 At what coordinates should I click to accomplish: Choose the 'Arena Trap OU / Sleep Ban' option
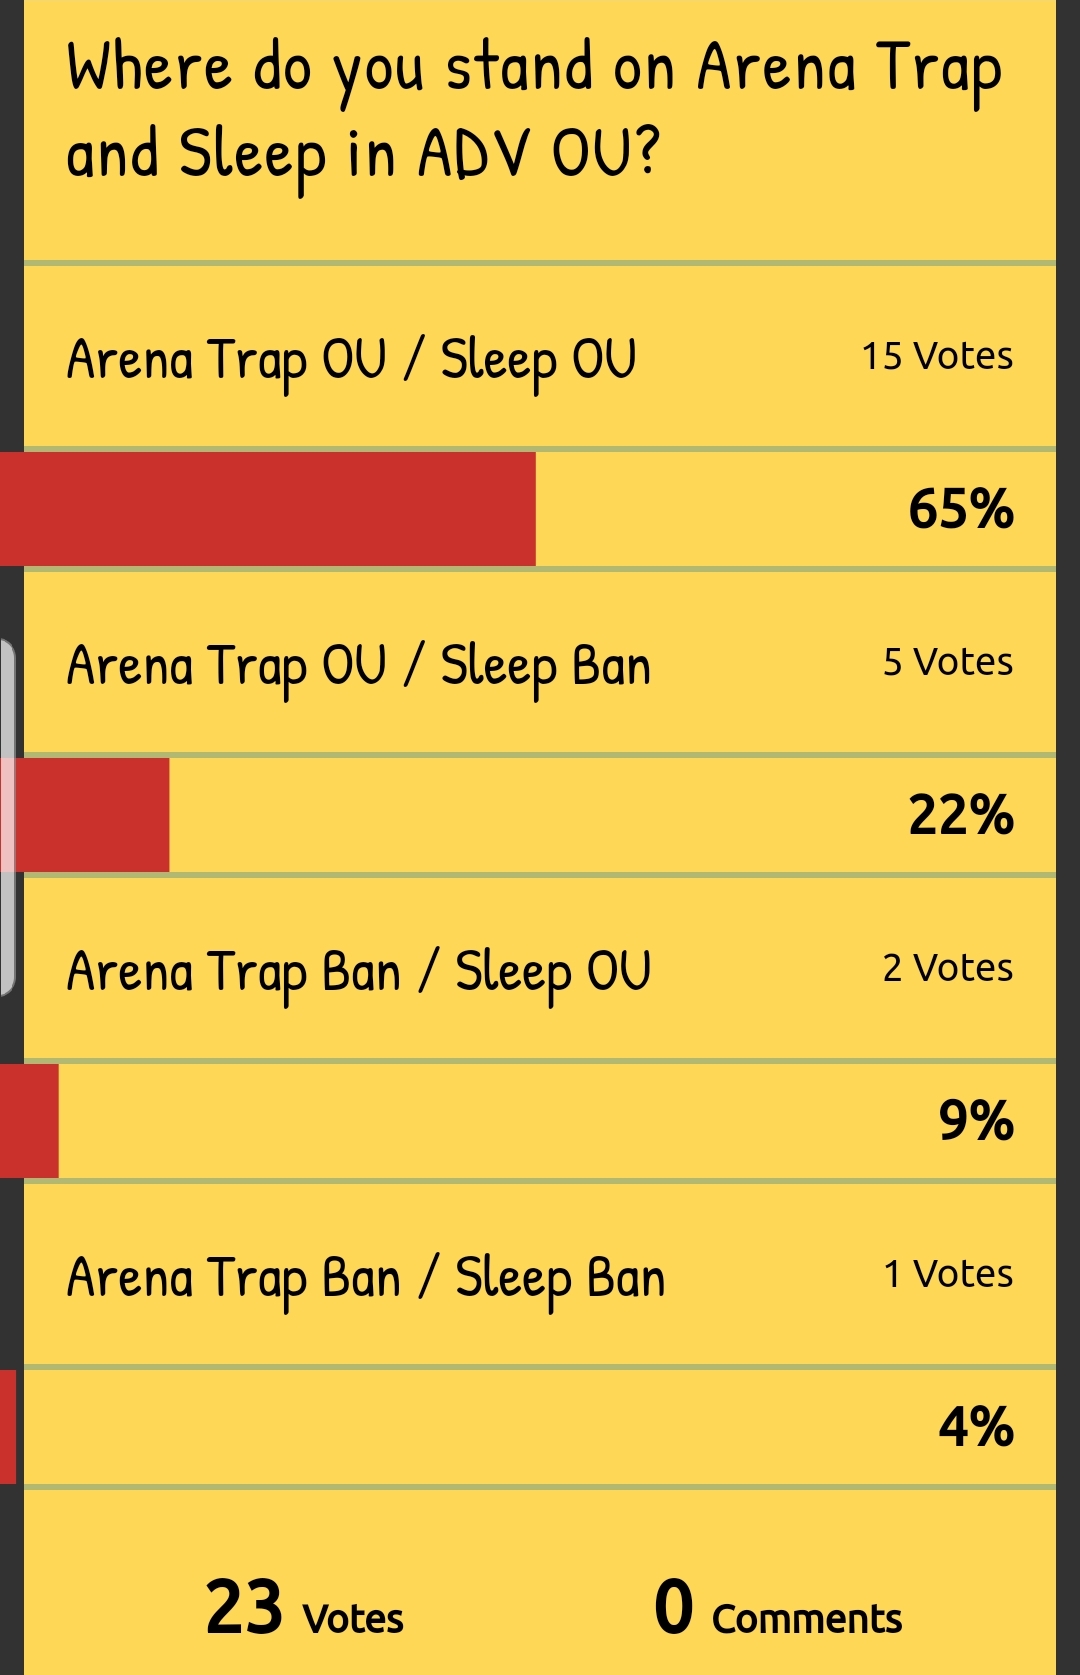tap(358, 666)
